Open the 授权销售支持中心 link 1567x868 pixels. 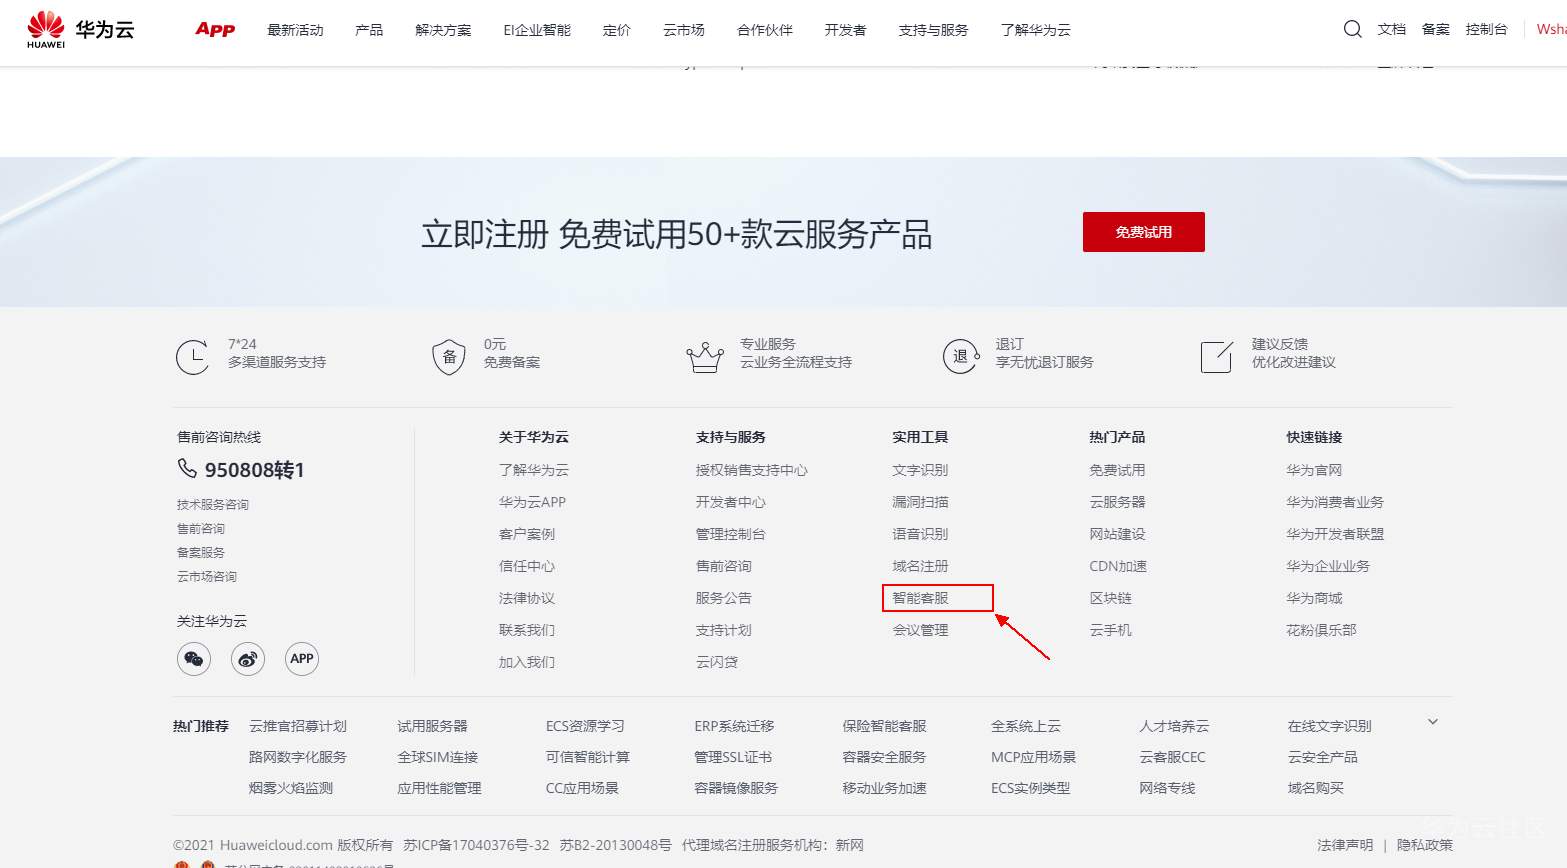point(752,470)
